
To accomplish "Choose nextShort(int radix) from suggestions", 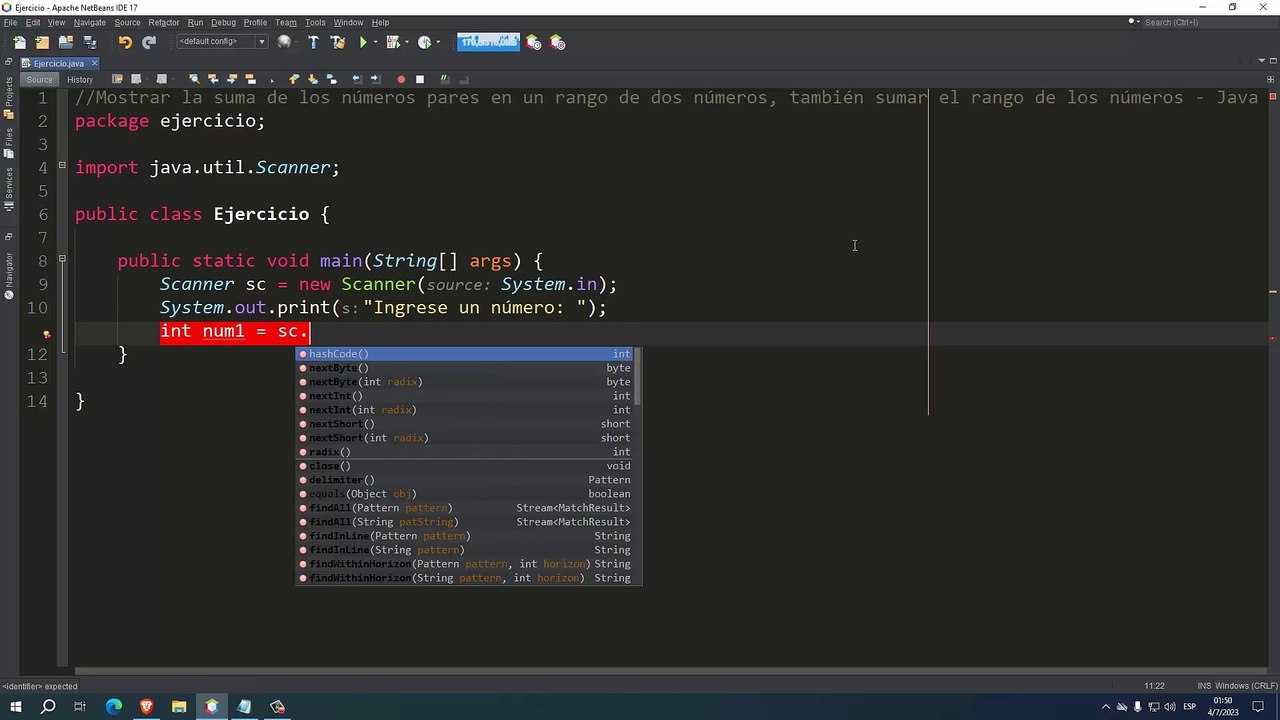I will [465, 438].
